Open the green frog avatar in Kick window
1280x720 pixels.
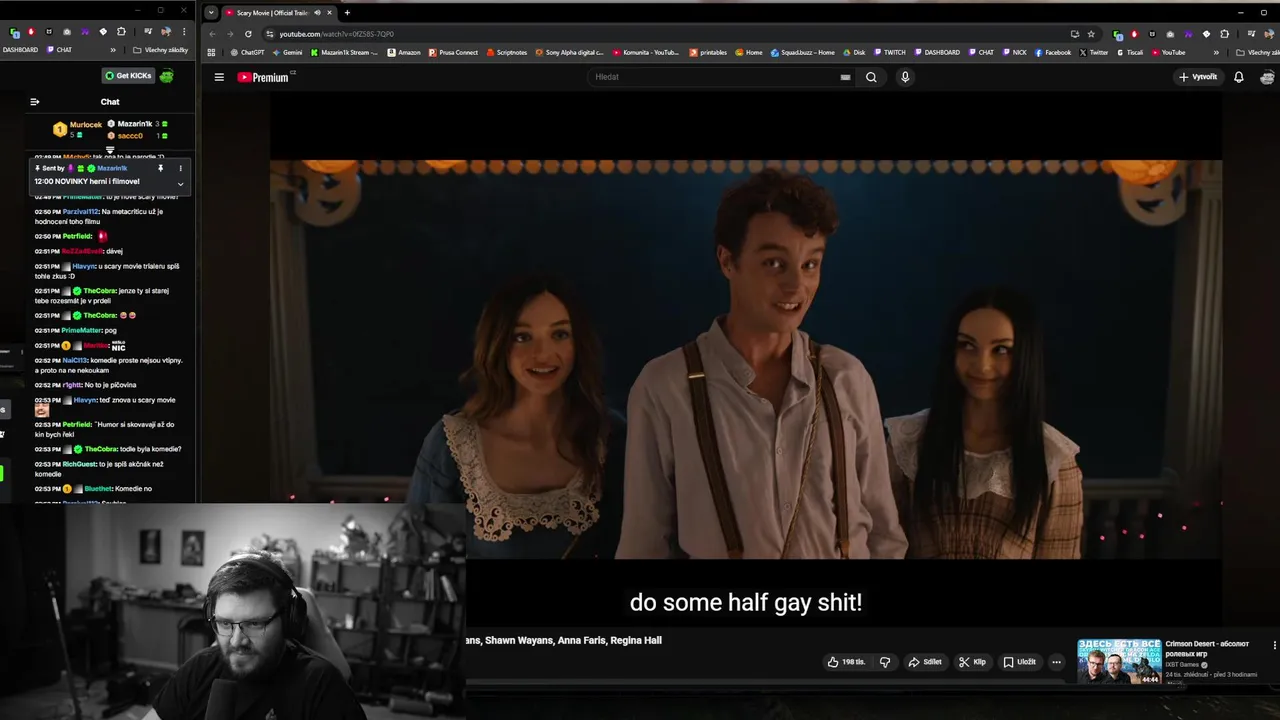coord(166,76)
